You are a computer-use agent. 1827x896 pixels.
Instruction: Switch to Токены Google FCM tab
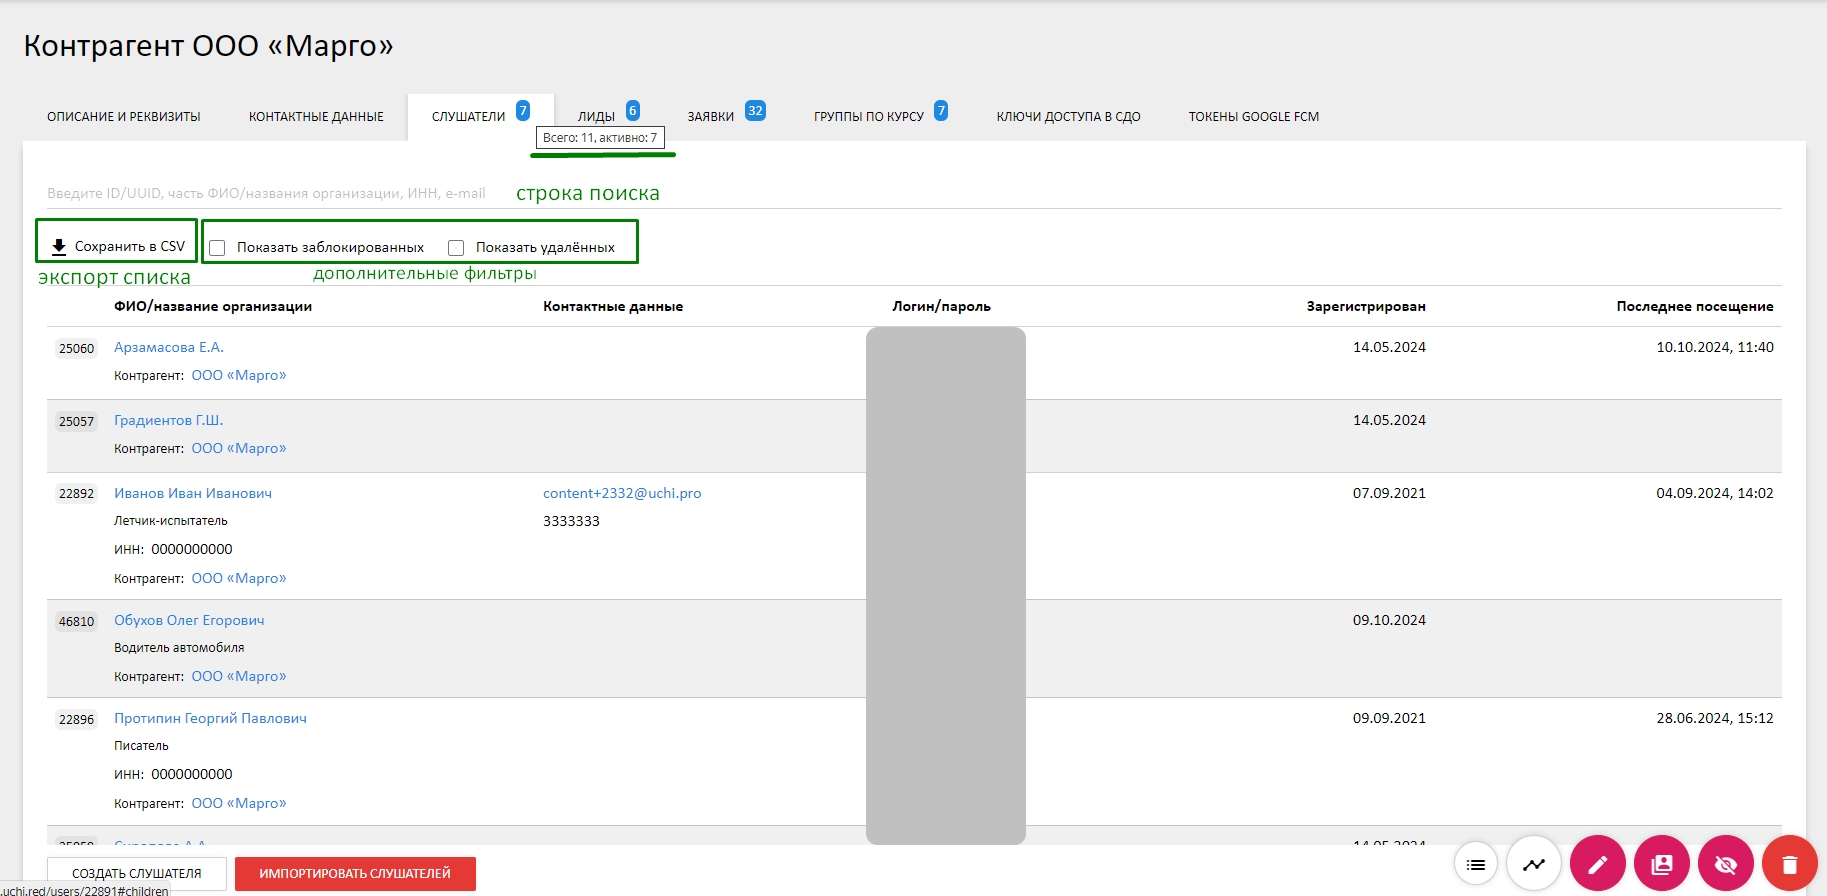1254,117
